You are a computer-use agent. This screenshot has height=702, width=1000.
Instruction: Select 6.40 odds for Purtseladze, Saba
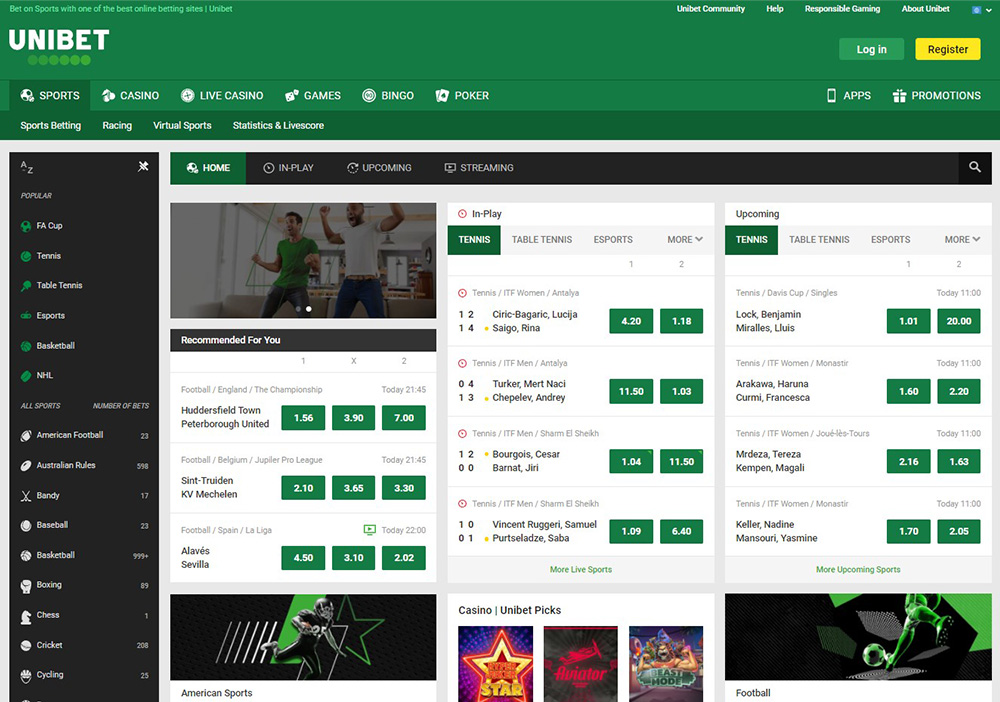tap(681, 531)
